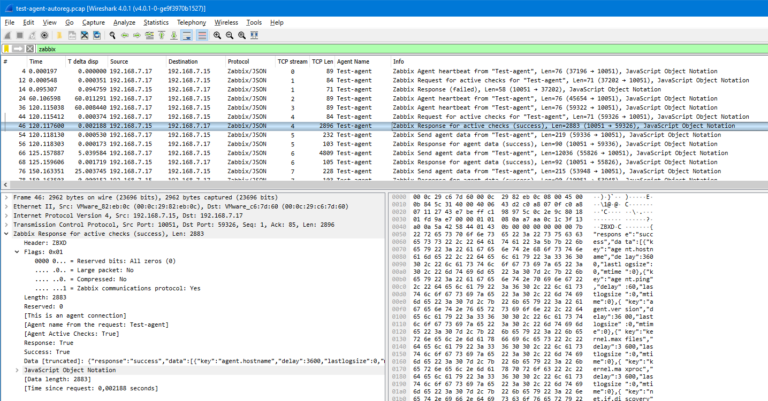Select packet 4 heartbeat row
The image size is (768, 401).
pyautogui.click(x=384, y=71)
